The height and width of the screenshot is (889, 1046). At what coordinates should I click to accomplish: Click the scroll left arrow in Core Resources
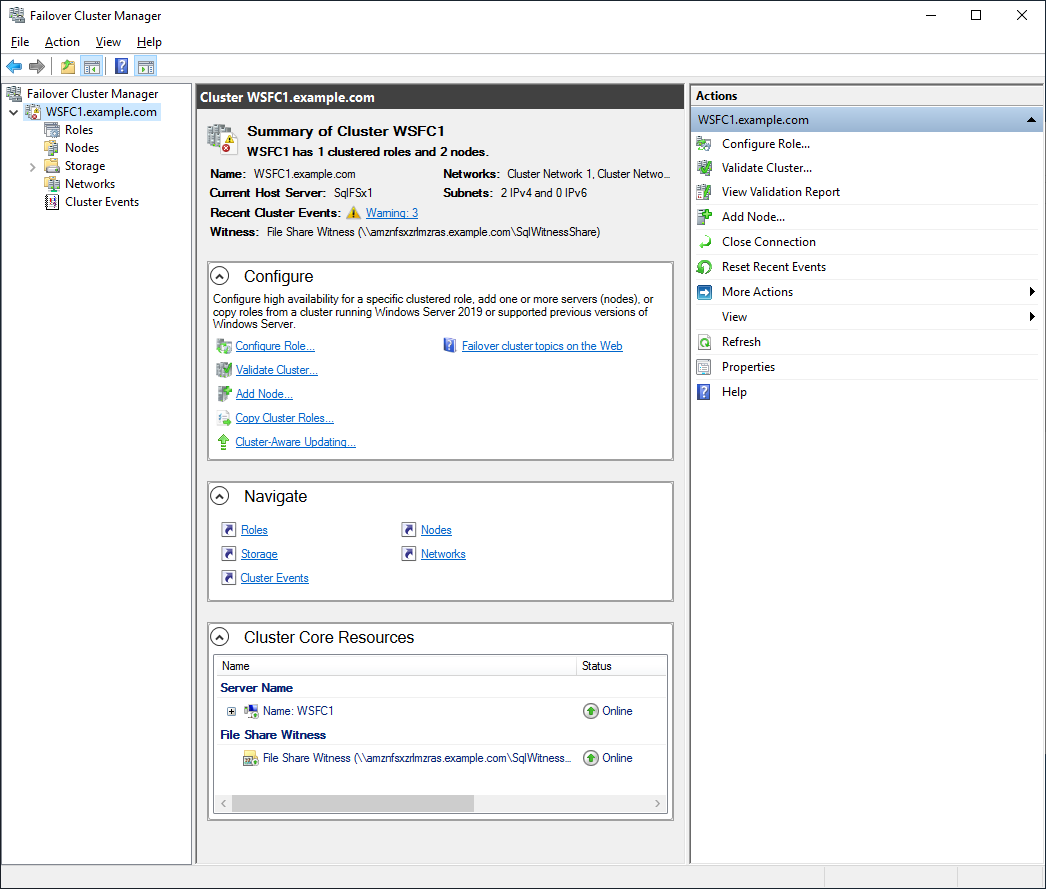223,804
